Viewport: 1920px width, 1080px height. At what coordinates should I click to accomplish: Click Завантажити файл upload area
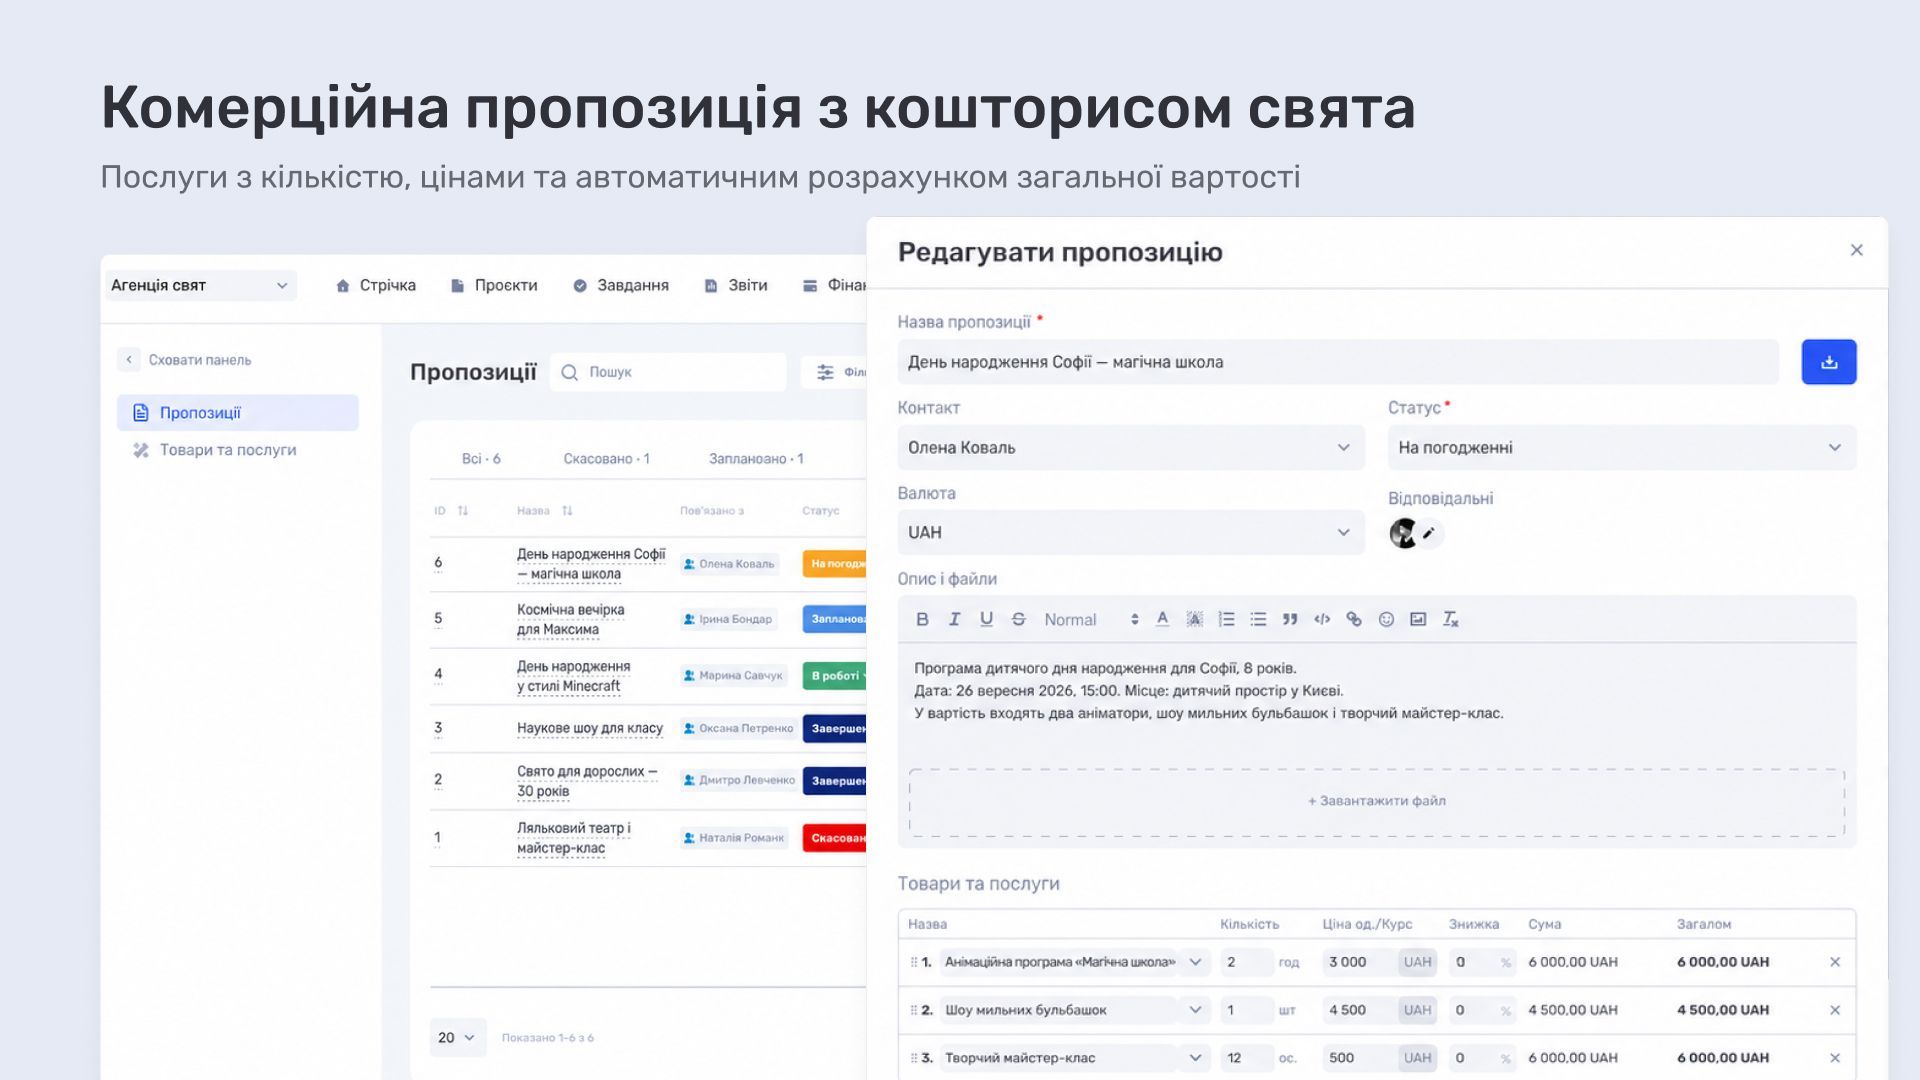[x=1377, y=801]
